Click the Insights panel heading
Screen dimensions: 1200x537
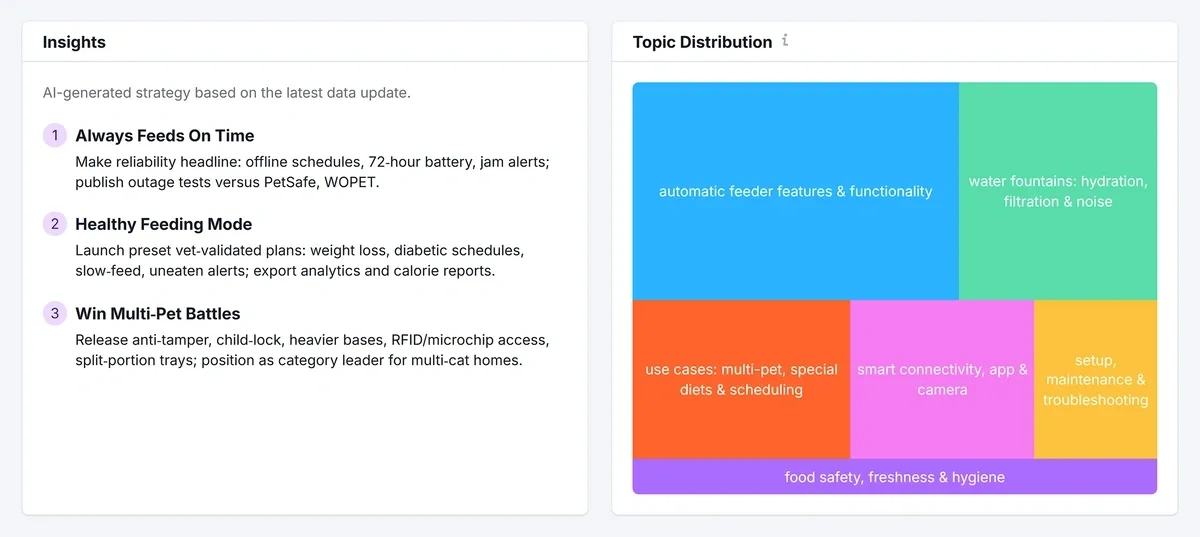pos(74,42)
